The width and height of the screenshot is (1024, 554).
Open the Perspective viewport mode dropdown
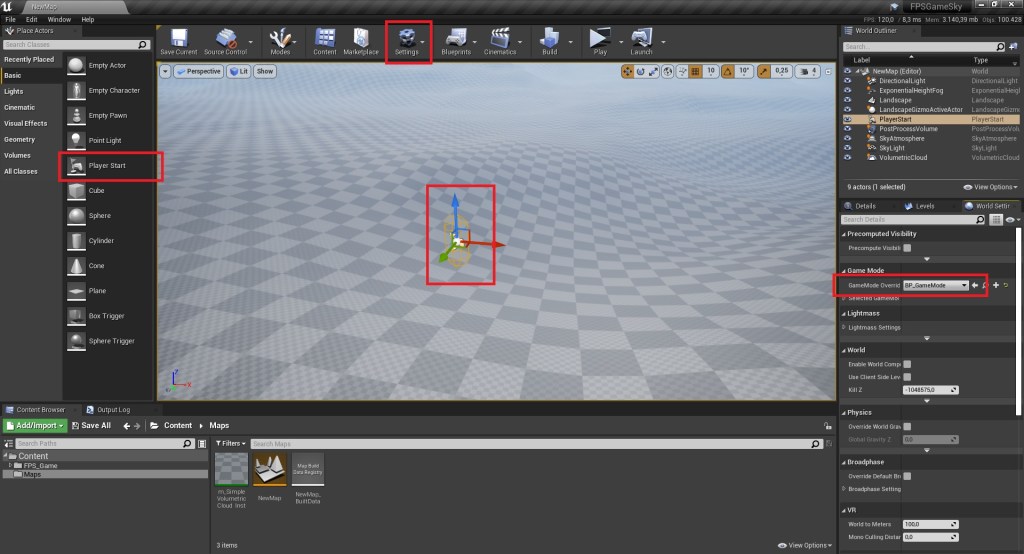[198, 72]
